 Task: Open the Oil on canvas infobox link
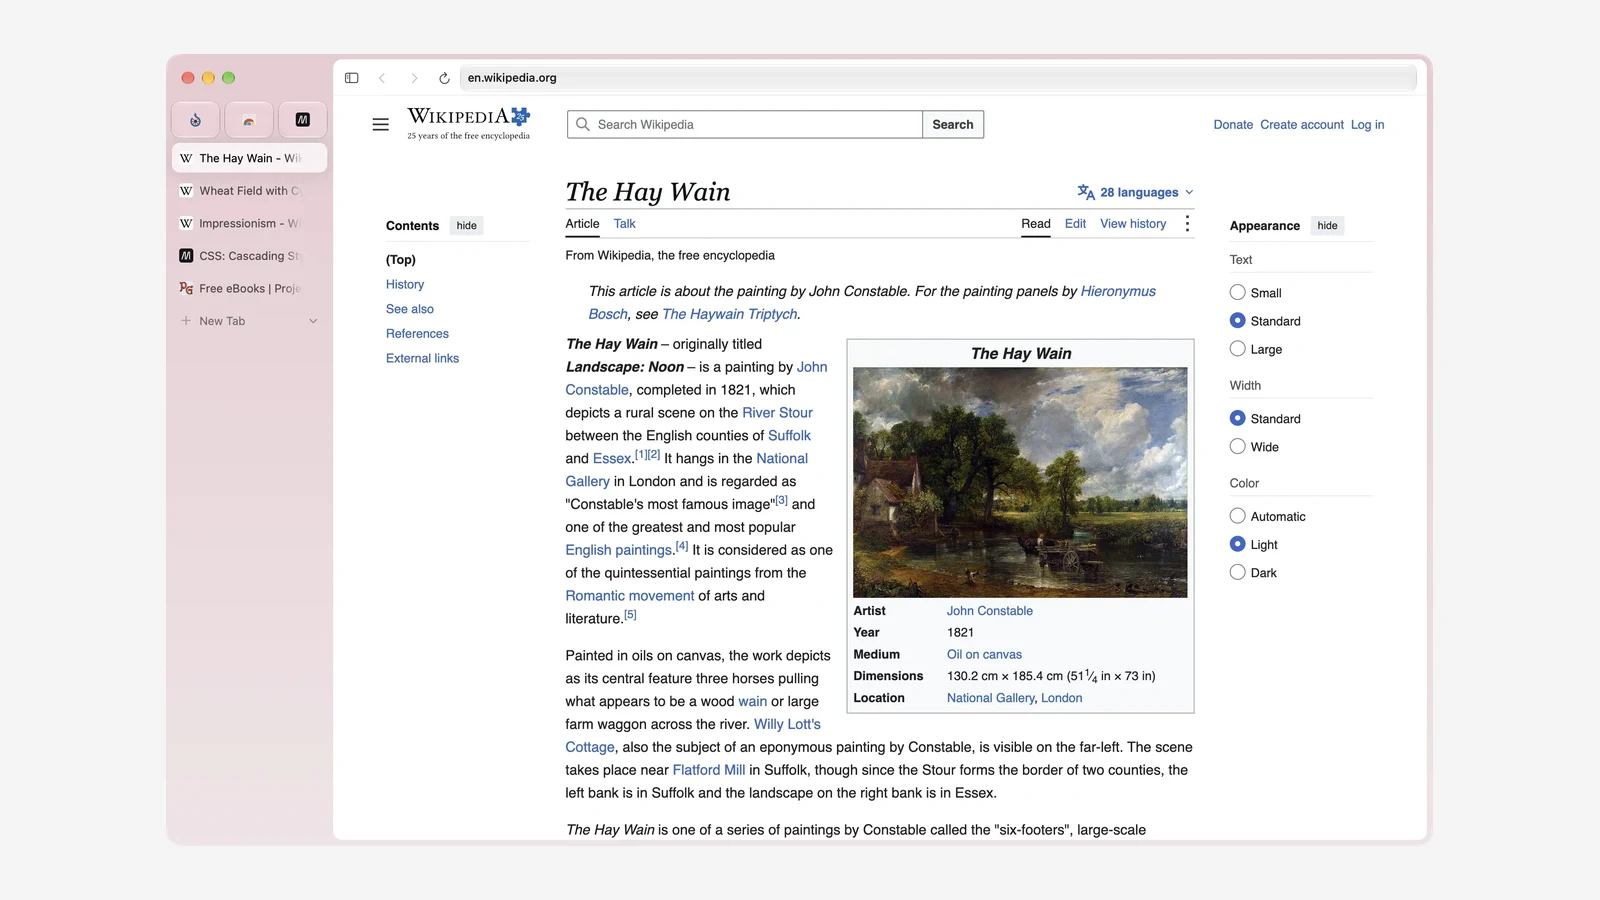(984, 655)
